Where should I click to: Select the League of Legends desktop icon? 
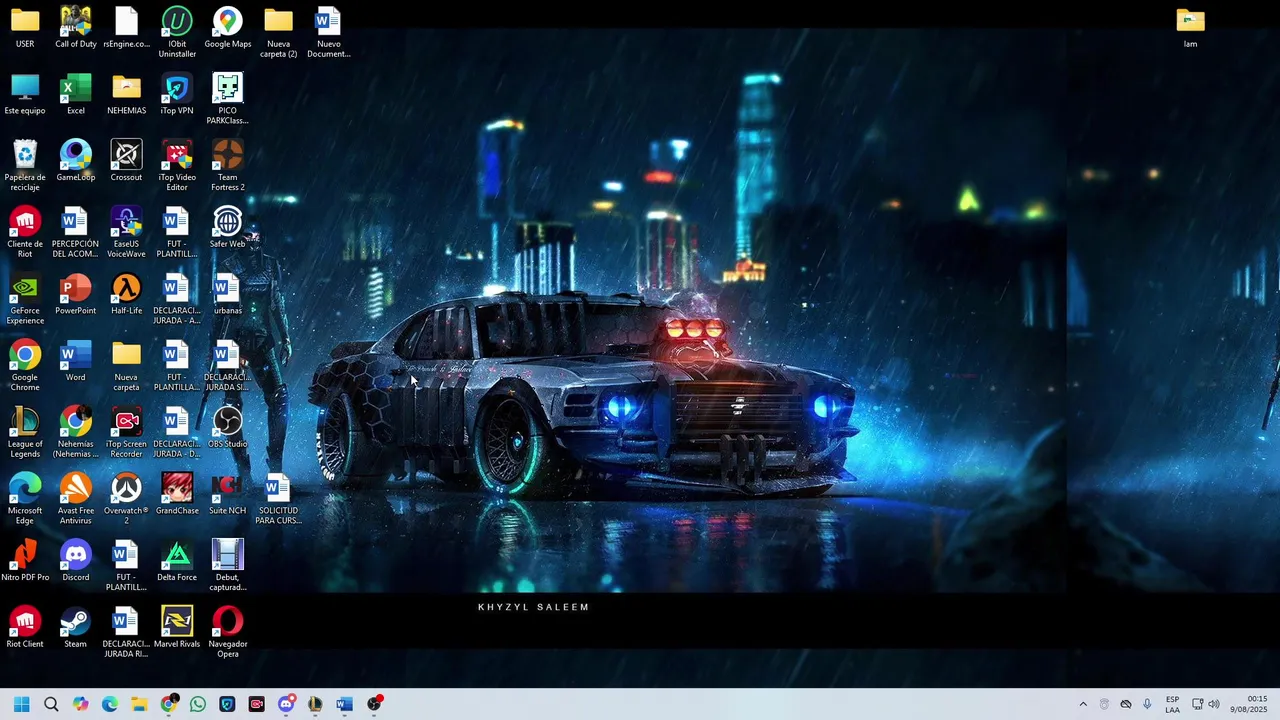coord(25,432)
